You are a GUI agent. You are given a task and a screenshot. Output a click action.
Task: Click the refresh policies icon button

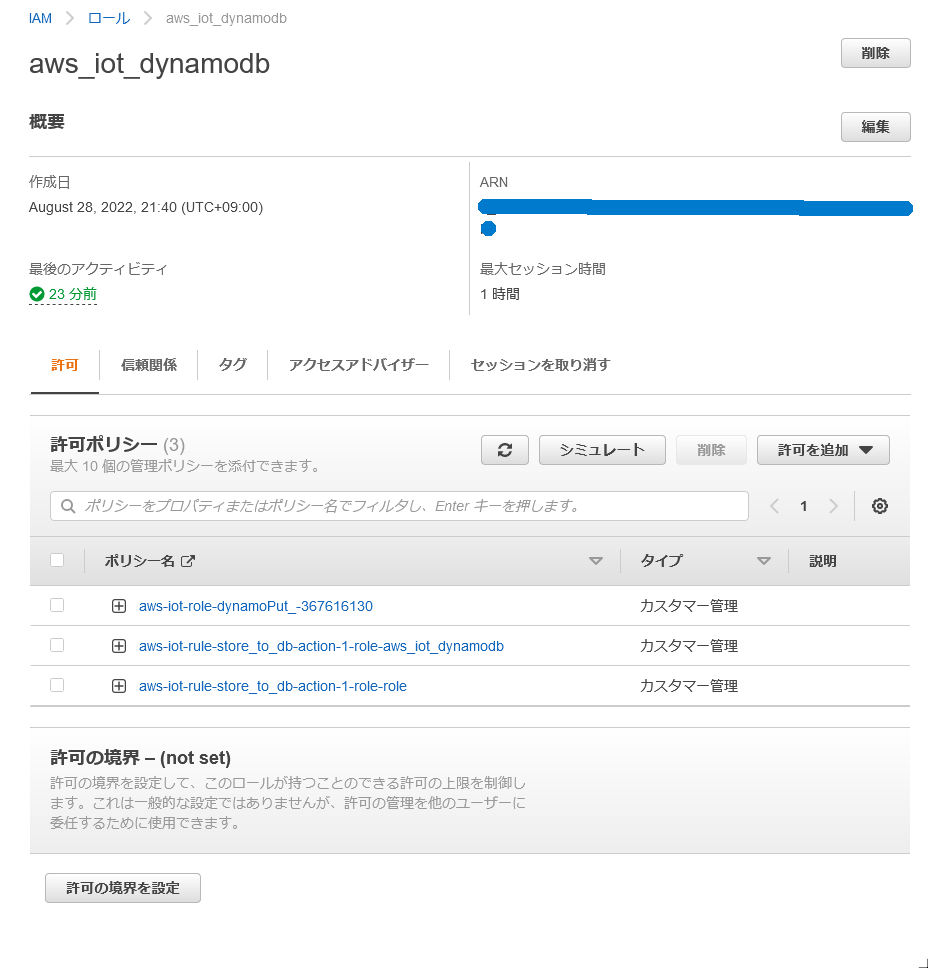click(504, 450)
